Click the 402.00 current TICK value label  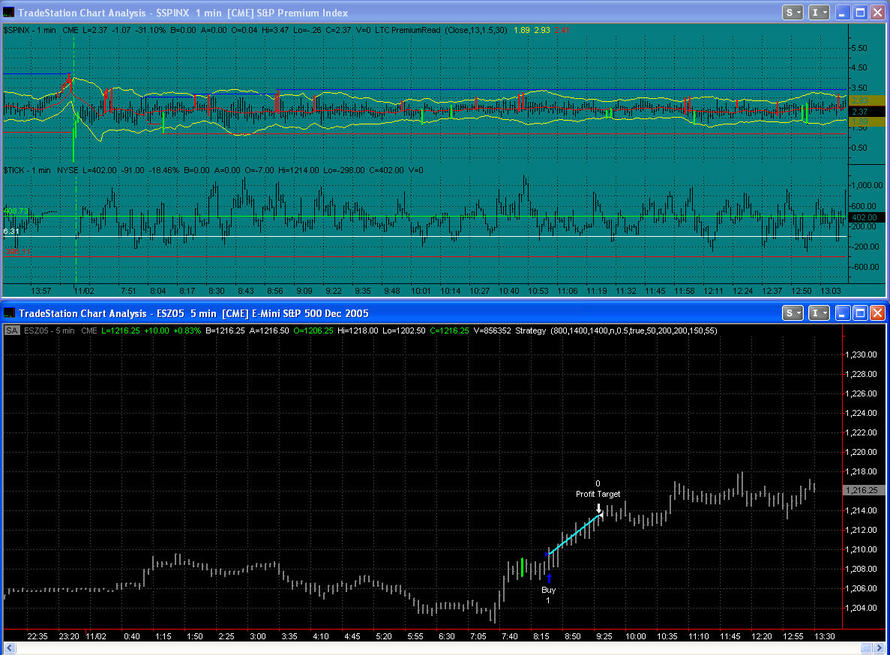click(865, 217)
